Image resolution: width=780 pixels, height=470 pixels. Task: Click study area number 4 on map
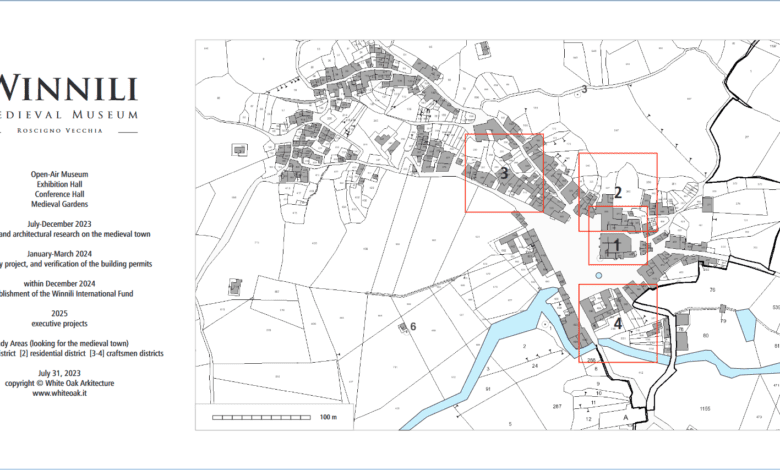coord(618,324)
